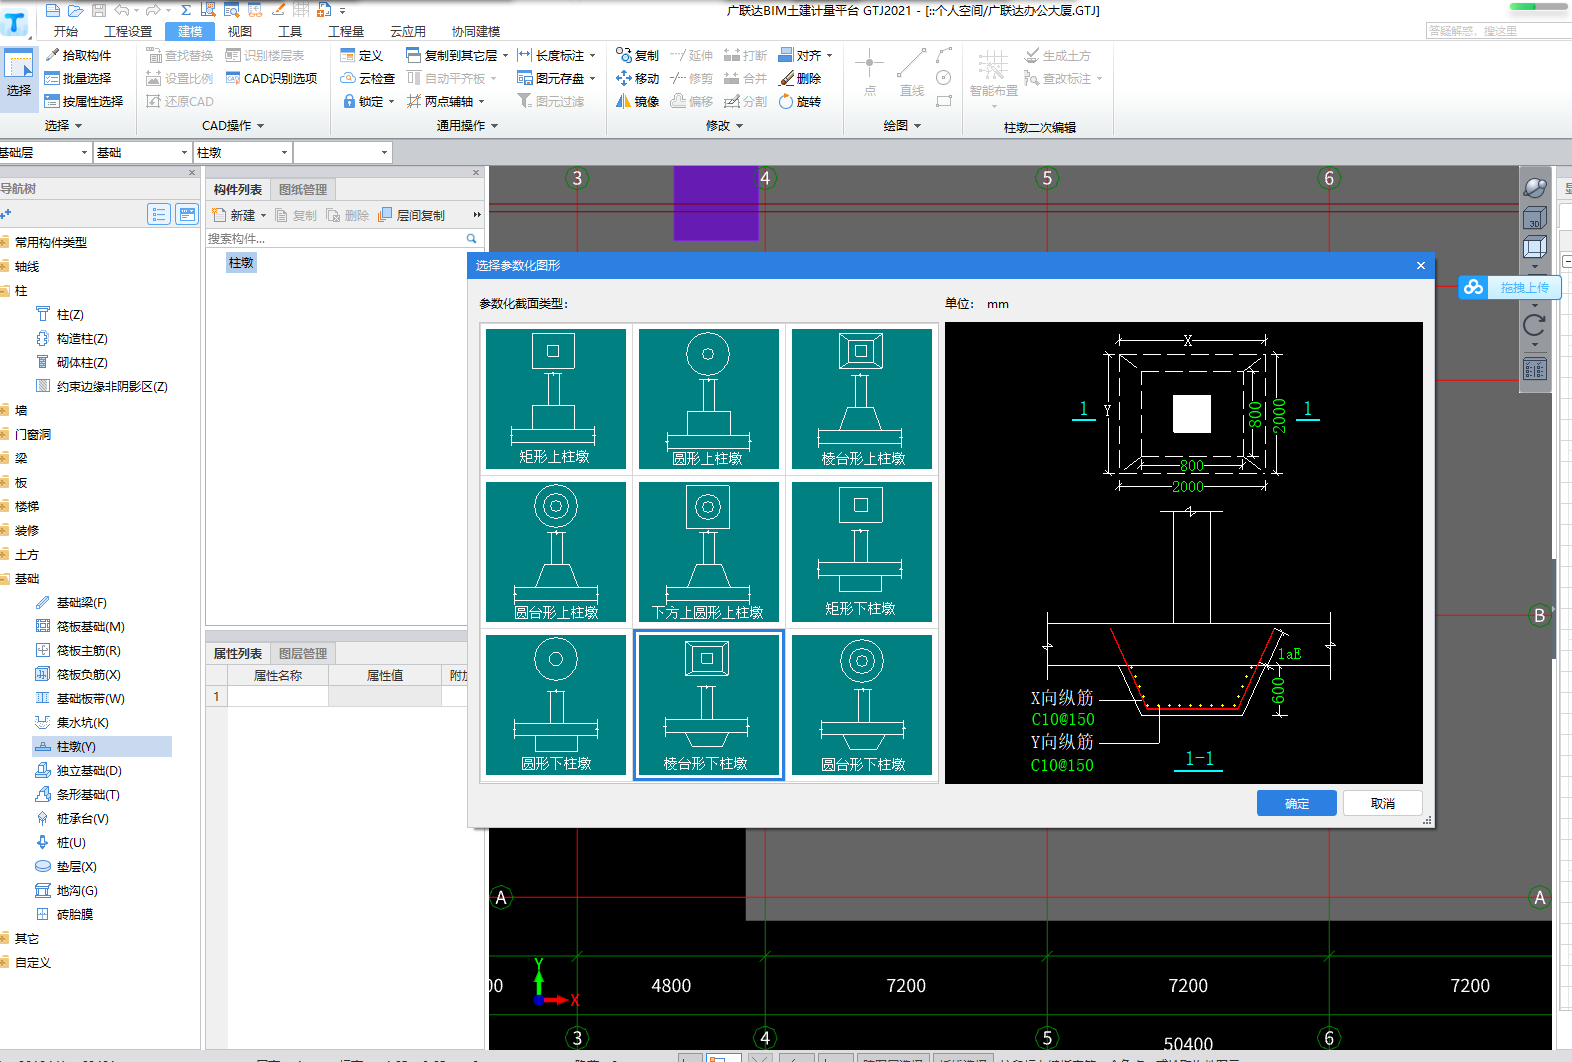1572x1062 pixels.
Task: Open the 云应用 ribbon tab
Action: click(x=408, y=31)
